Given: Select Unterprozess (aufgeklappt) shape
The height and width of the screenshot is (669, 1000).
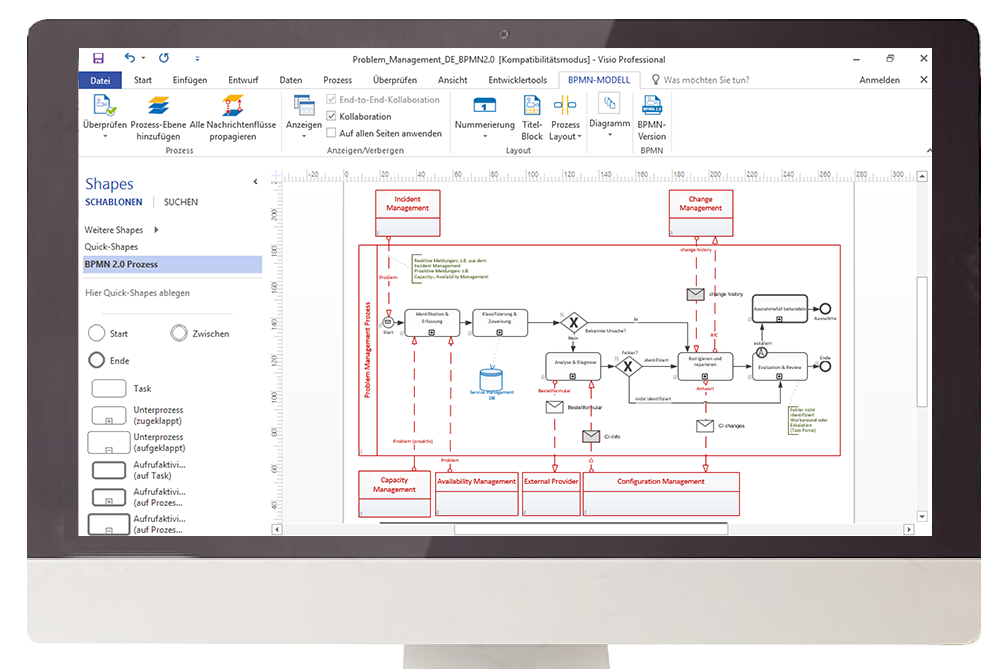Looking at the screenshot, I should [x=108, y=443].
